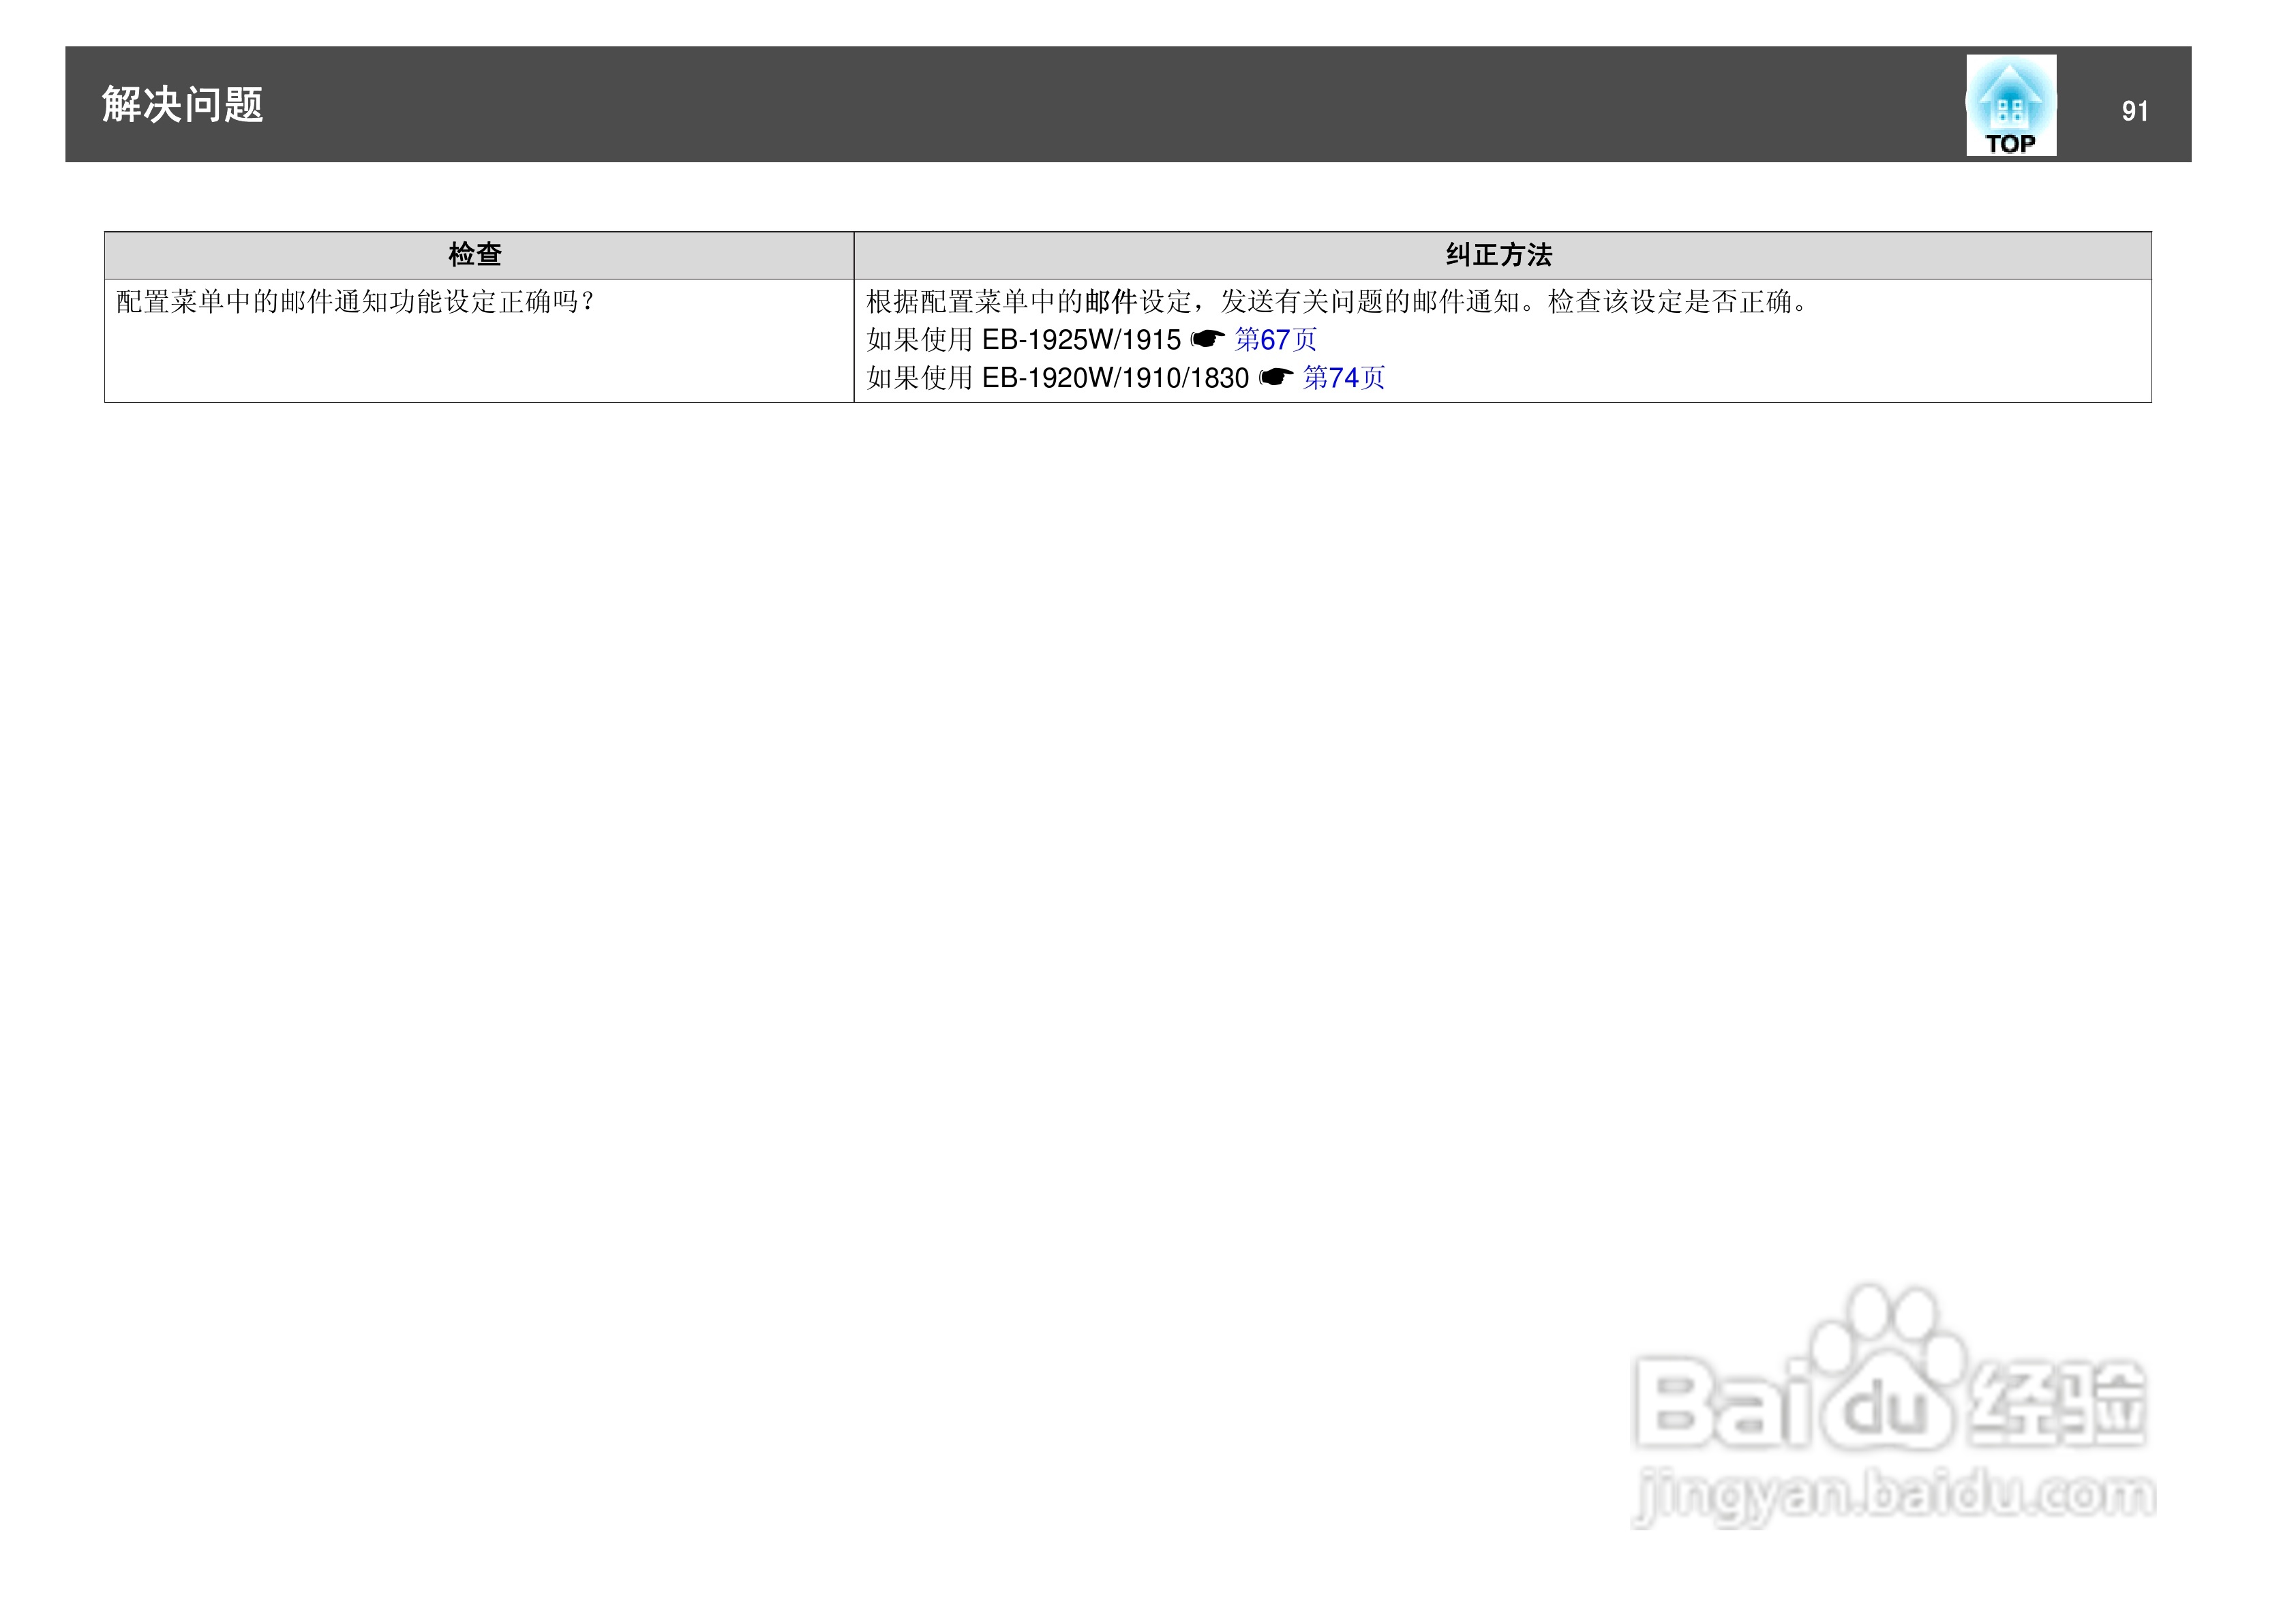Click the EB-1920W/1910/1830 model text
This screenshot has height=1623, width=2296.
(x=1115, y=378)
